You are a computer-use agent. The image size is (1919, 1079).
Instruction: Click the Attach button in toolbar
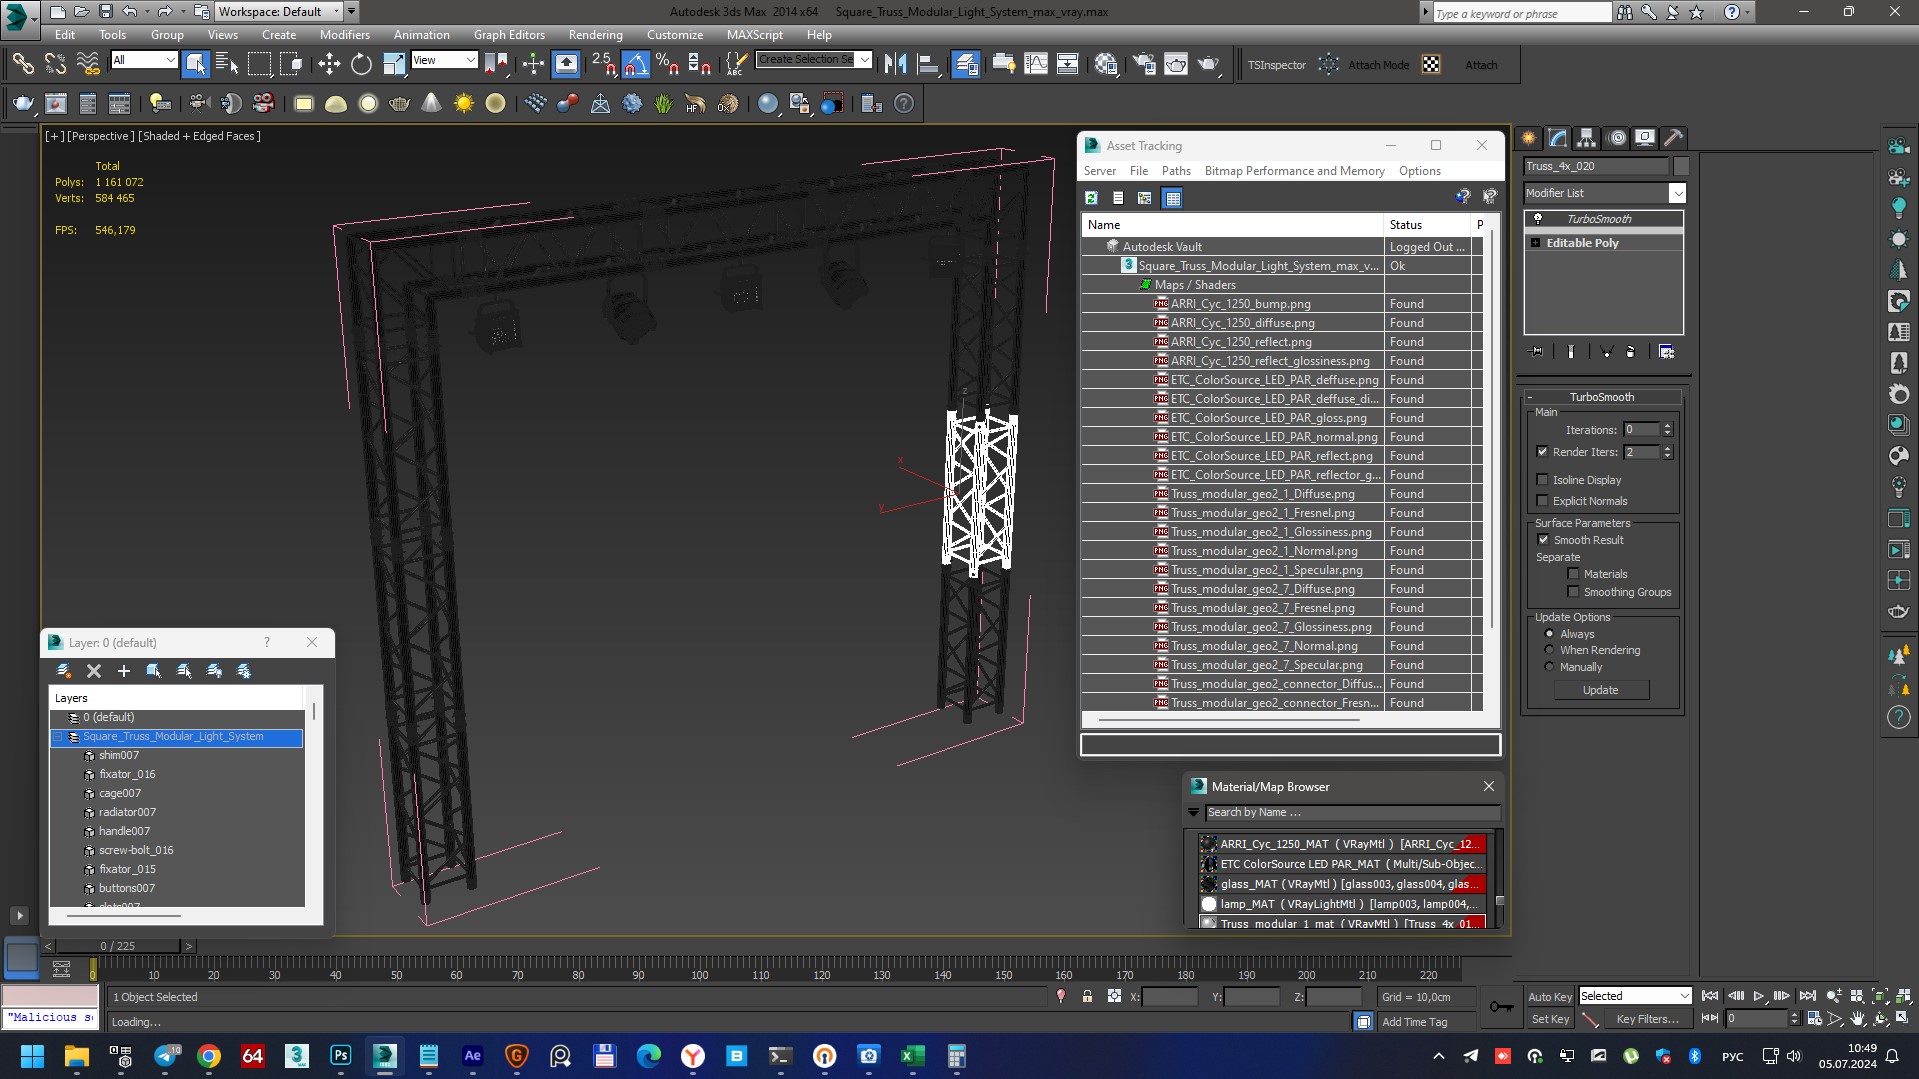(1481, 65)
